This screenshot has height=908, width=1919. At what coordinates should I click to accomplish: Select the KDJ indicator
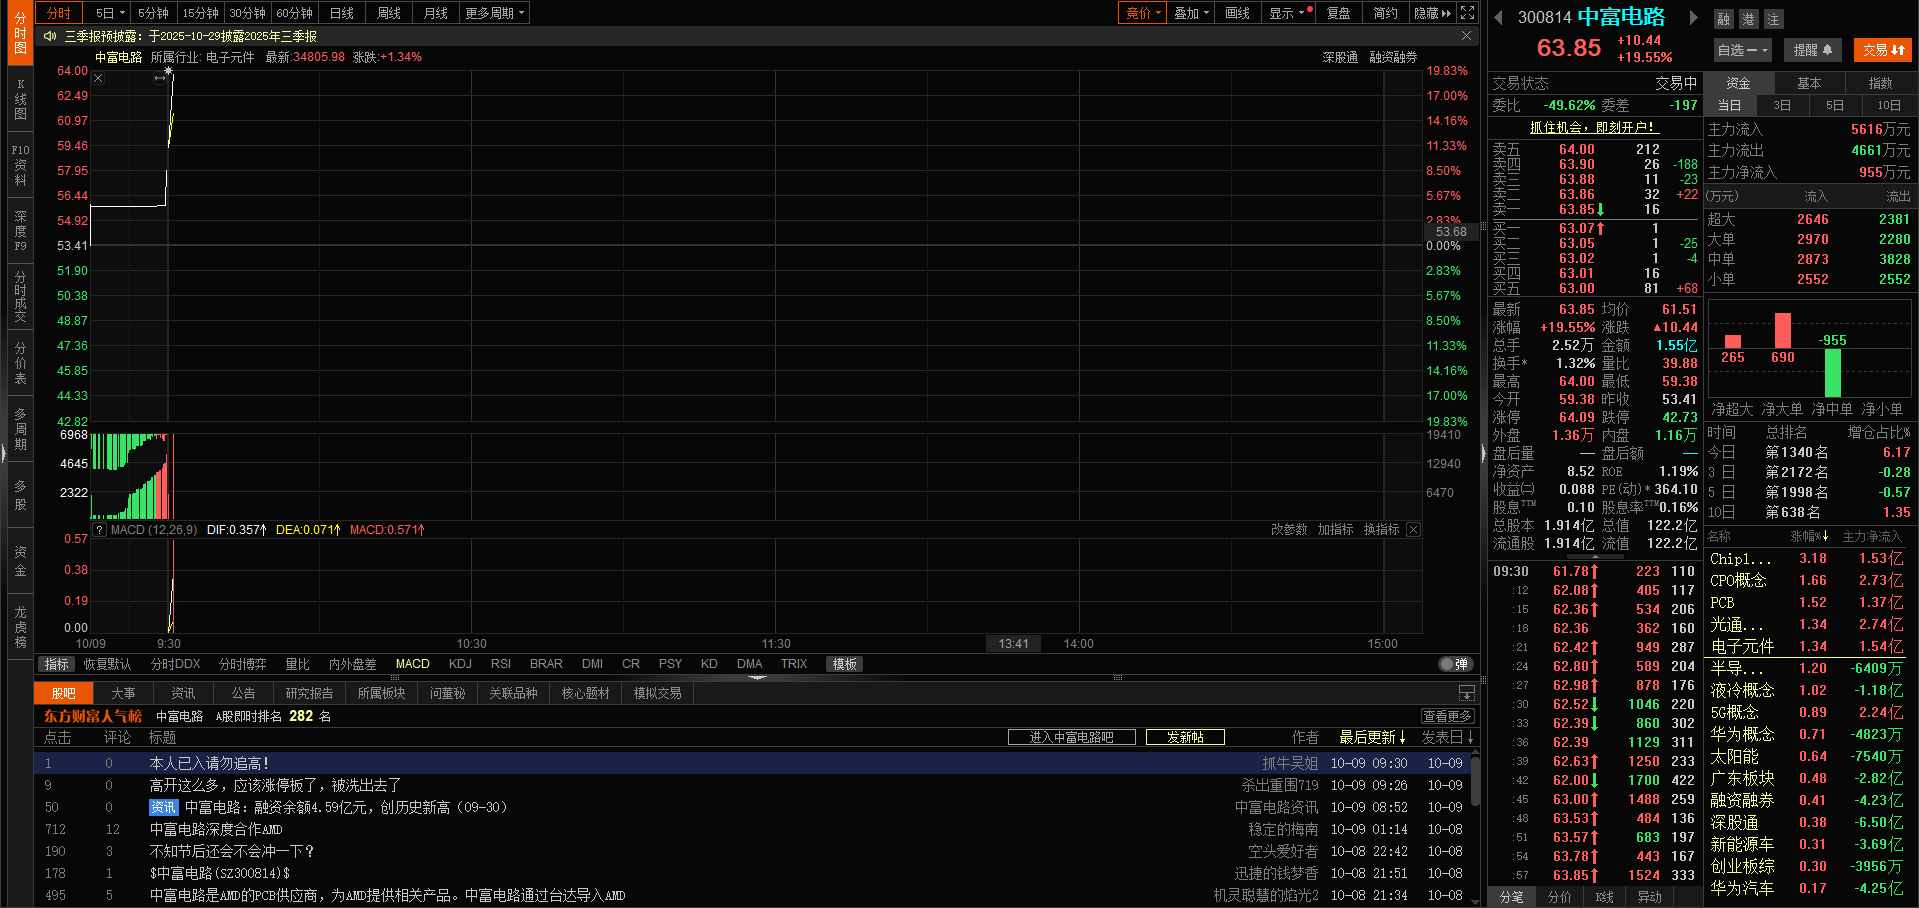pyautogui.click(x=460, y=664)
